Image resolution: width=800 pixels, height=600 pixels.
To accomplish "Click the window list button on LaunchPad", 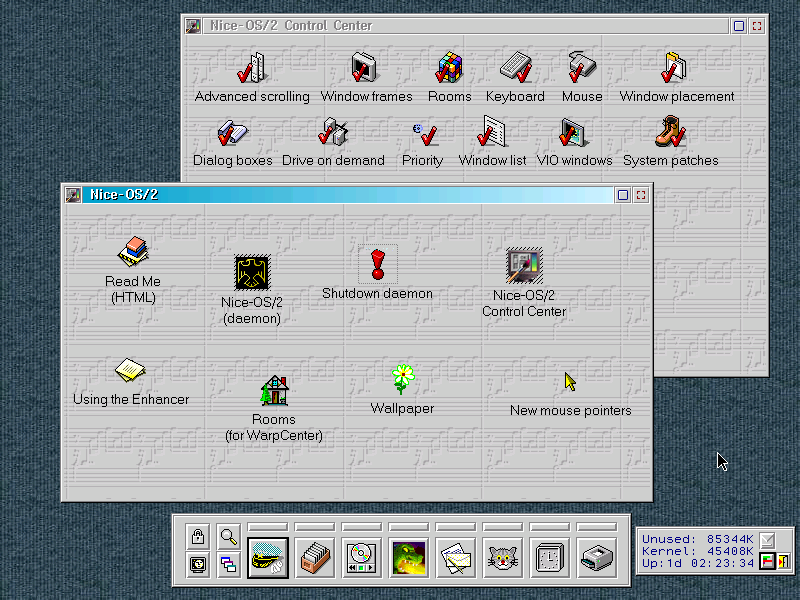I will coord(229,564).
